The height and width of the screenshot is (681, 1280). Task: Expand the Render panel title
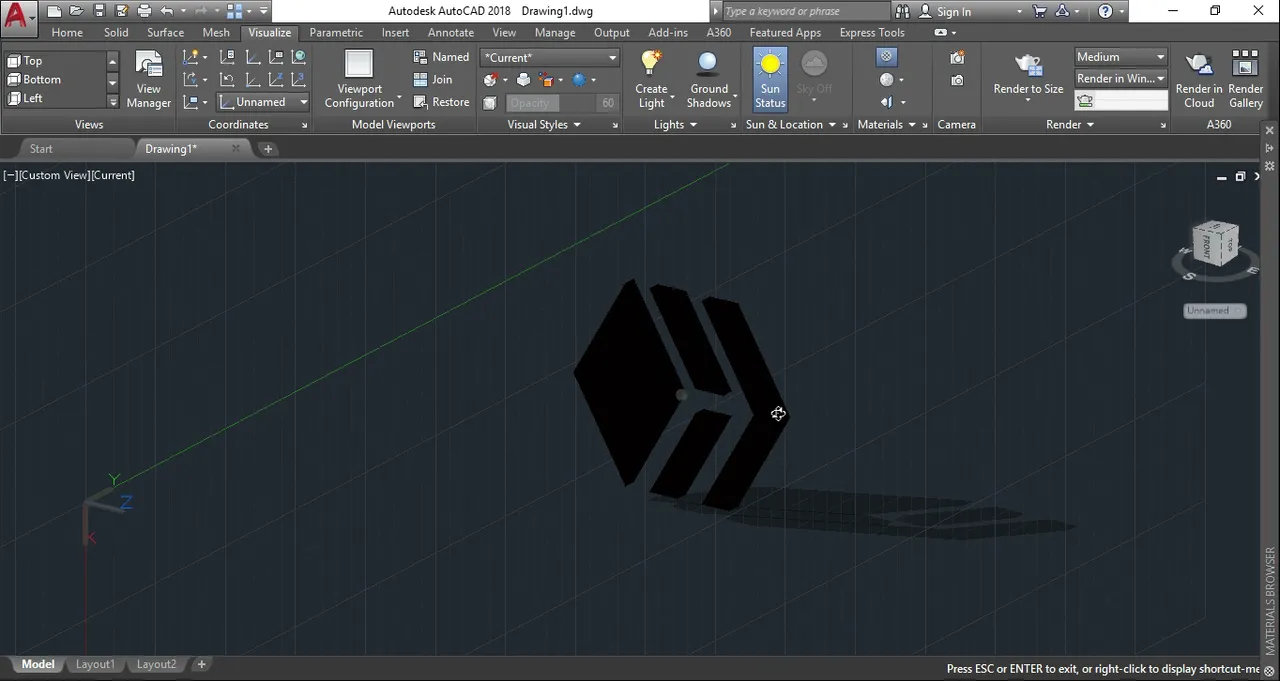(1070, 125)
